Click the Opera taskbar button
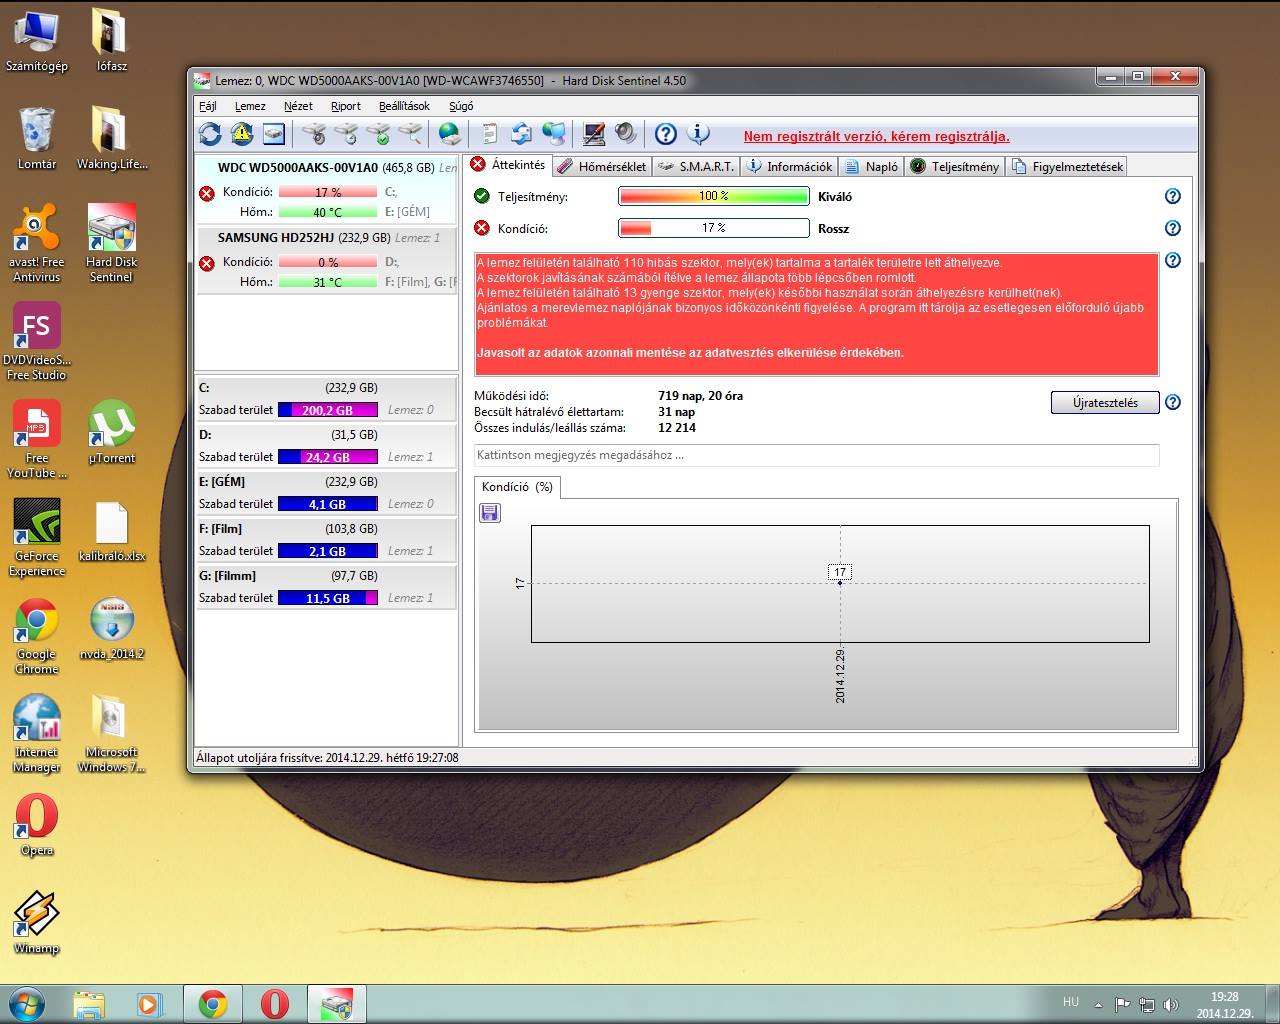 pos(274,1004)
